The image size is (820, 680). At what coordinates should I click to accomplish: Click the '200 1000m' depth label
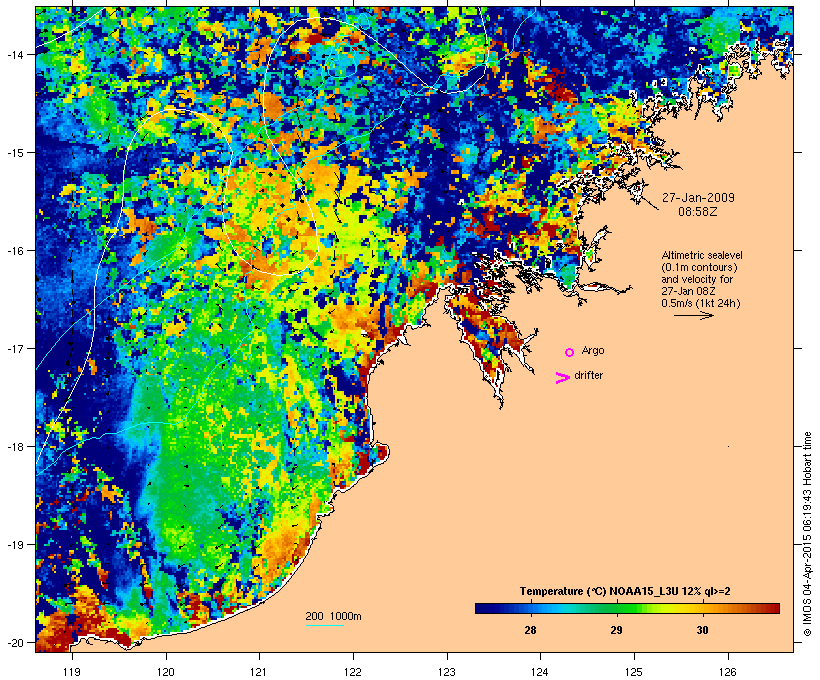[333, 616]
